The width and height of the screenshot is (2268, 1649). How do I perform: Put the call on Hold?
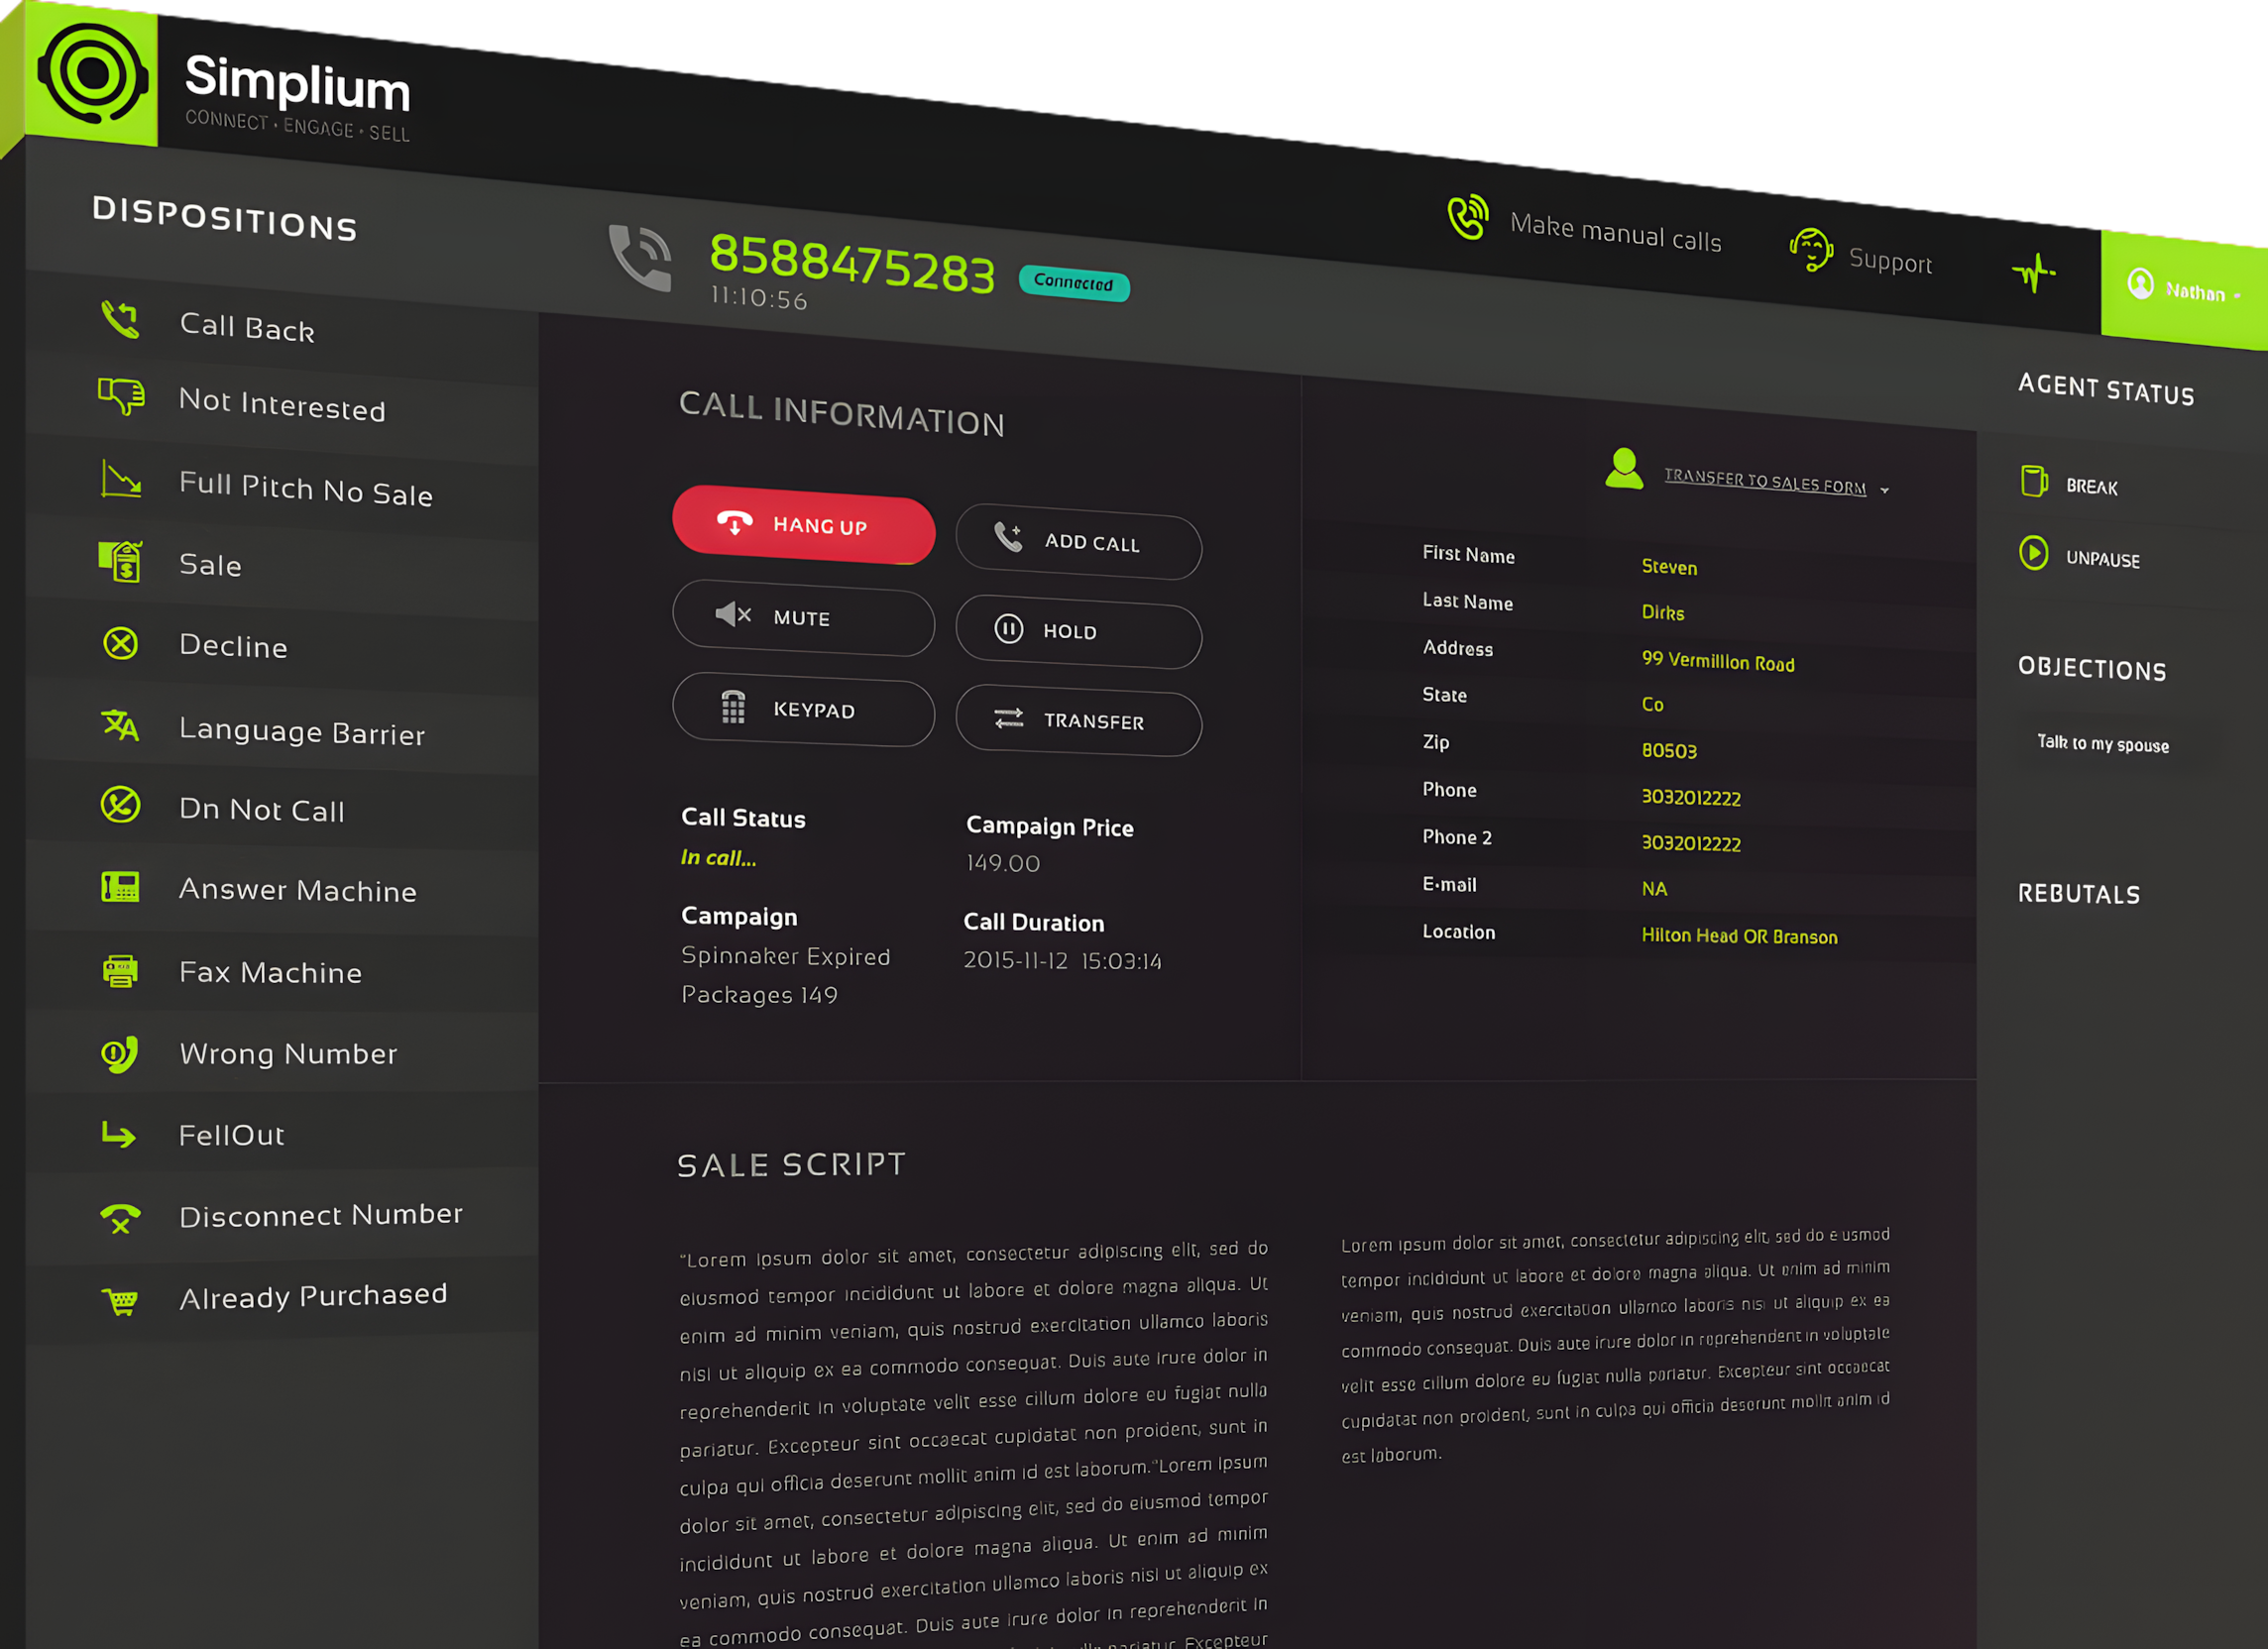[x=1078, y=631]
